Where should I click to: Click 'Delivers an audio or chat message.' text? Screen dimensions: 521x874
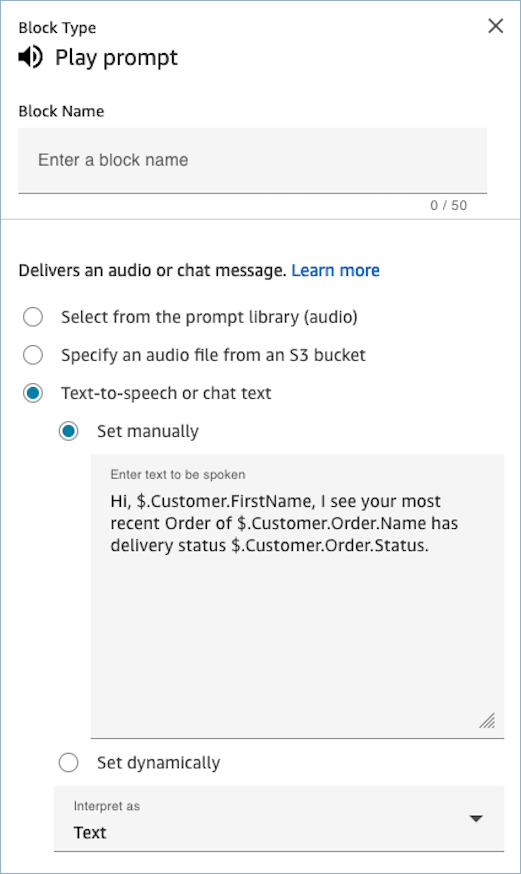pyautogui.click(x=153, y=270)
